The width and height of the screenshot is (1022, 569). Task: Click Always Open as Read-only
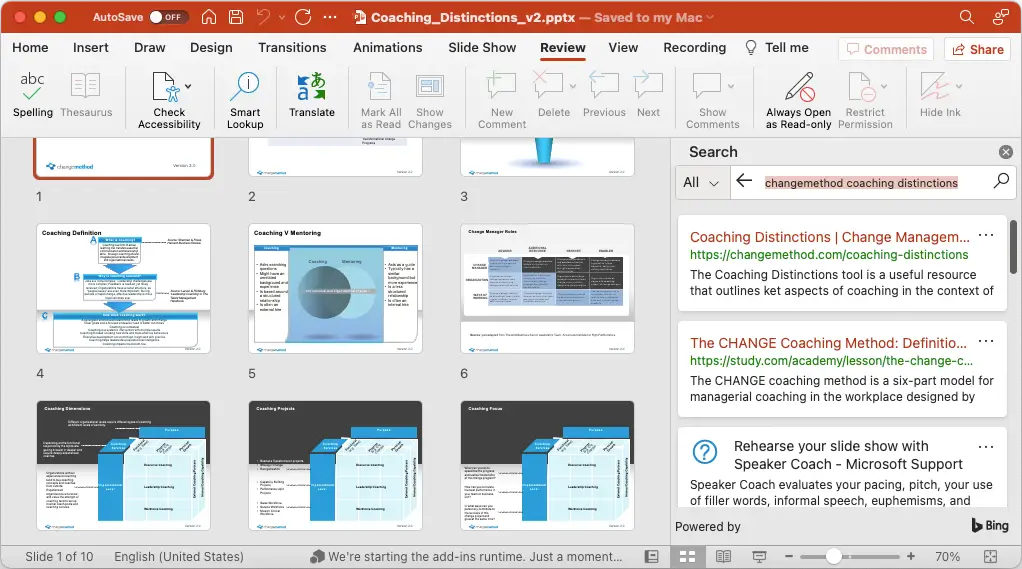tap(798, 100)
